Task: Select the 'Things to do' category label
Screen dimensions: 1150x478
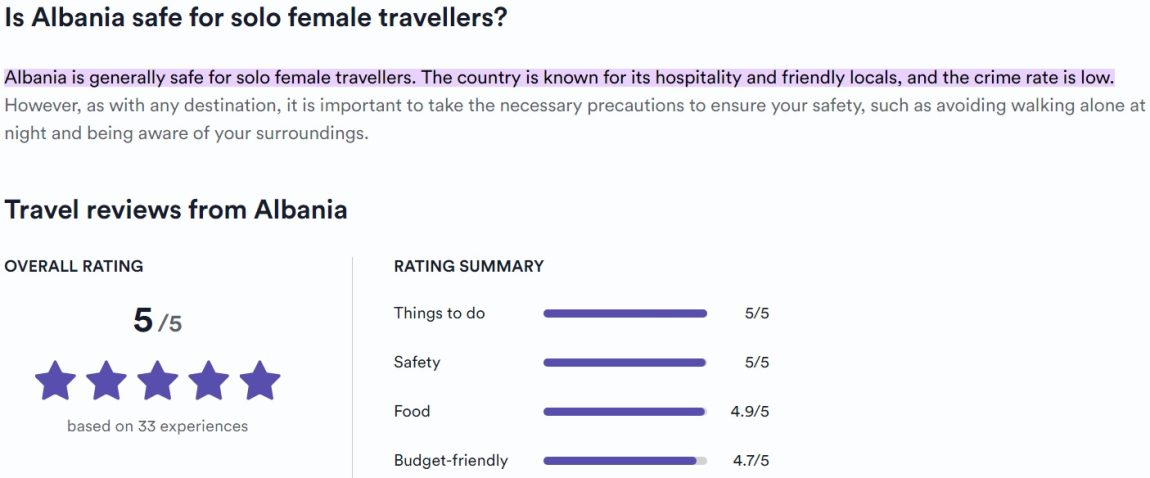Action: click(x=439, y=313)
